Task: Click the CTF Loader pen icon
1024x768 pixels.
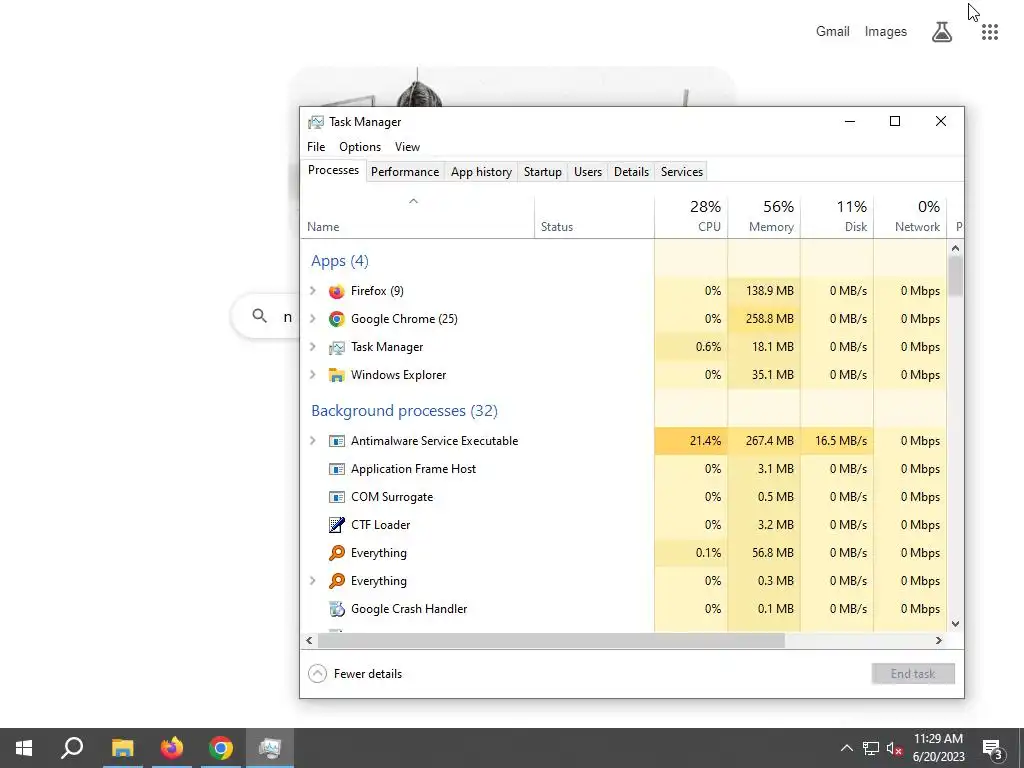Action: [x=336, y=524]
